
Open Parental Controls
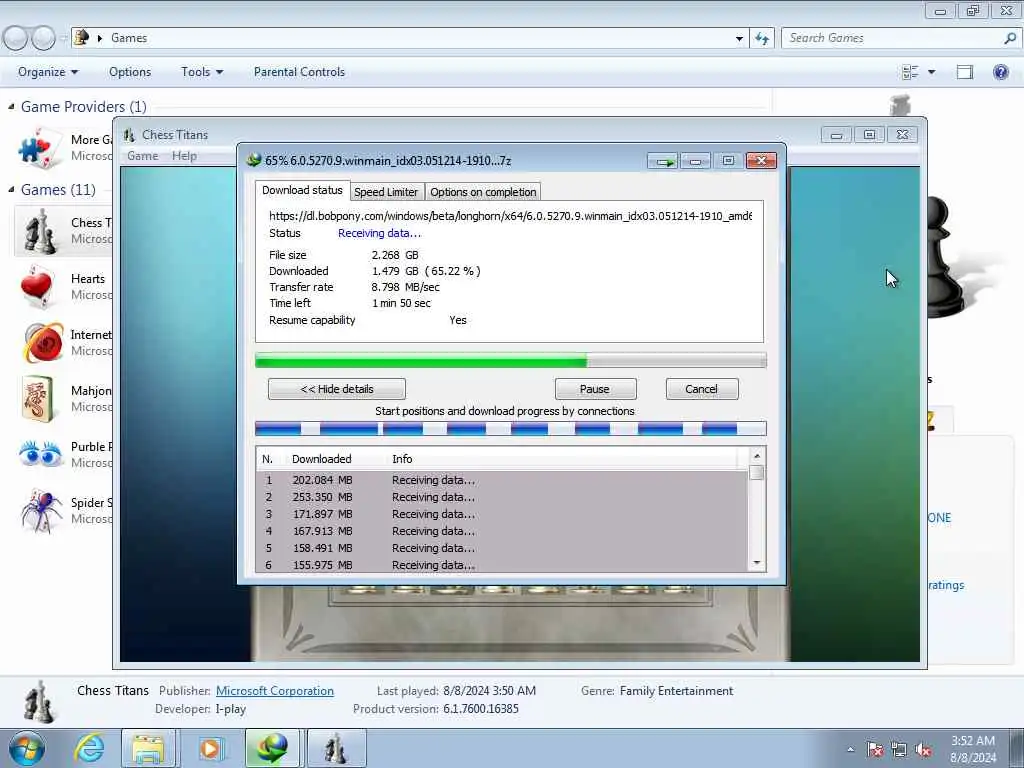(x=299, y=72)
